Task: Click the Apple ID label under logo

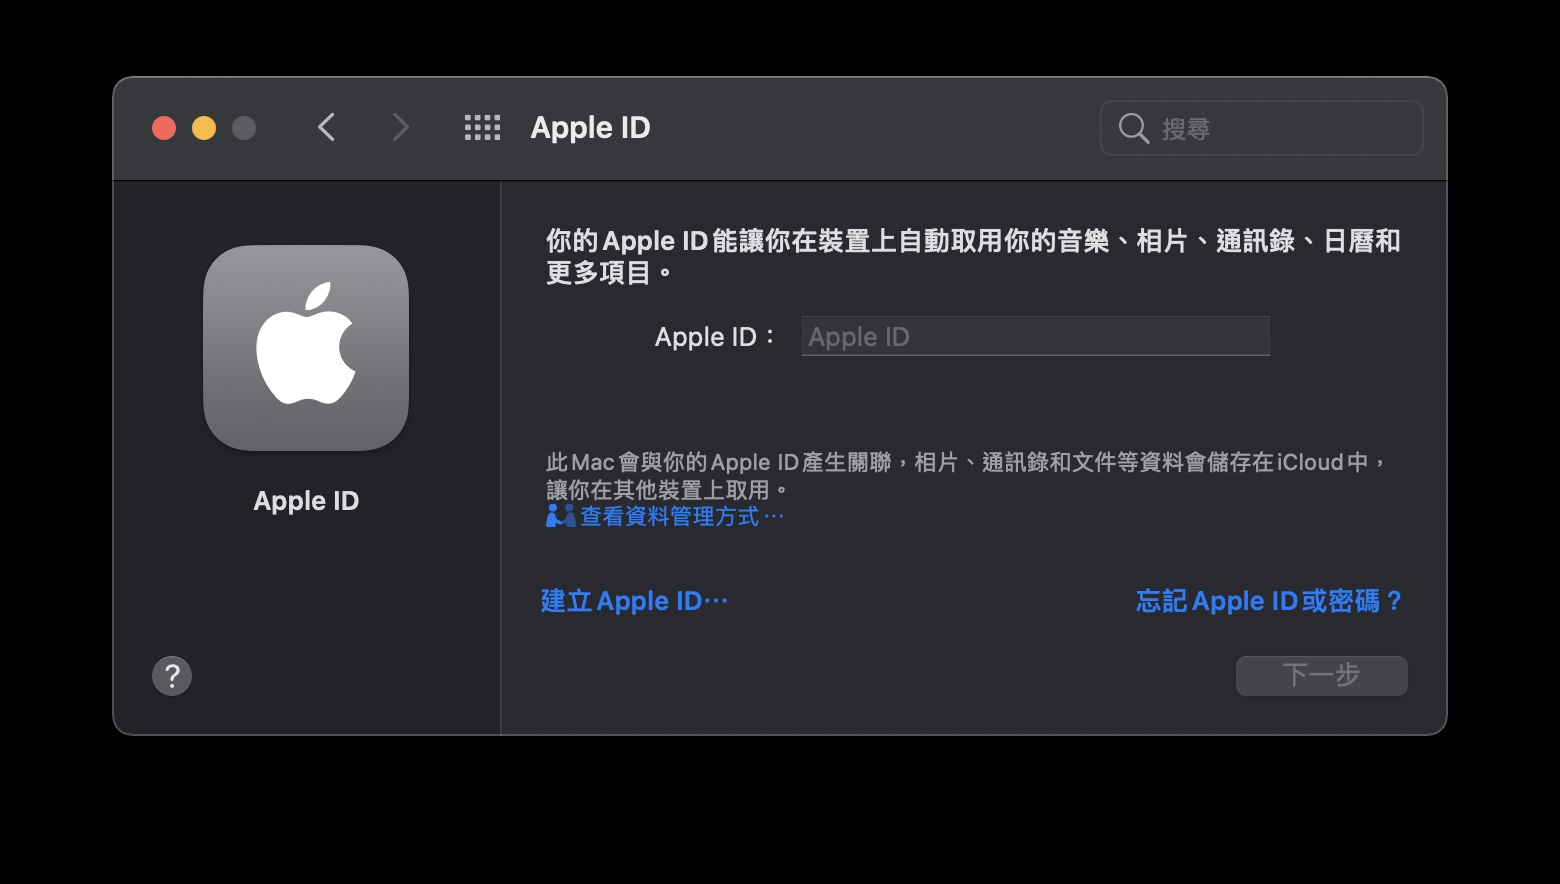Action: coord(306,501)
